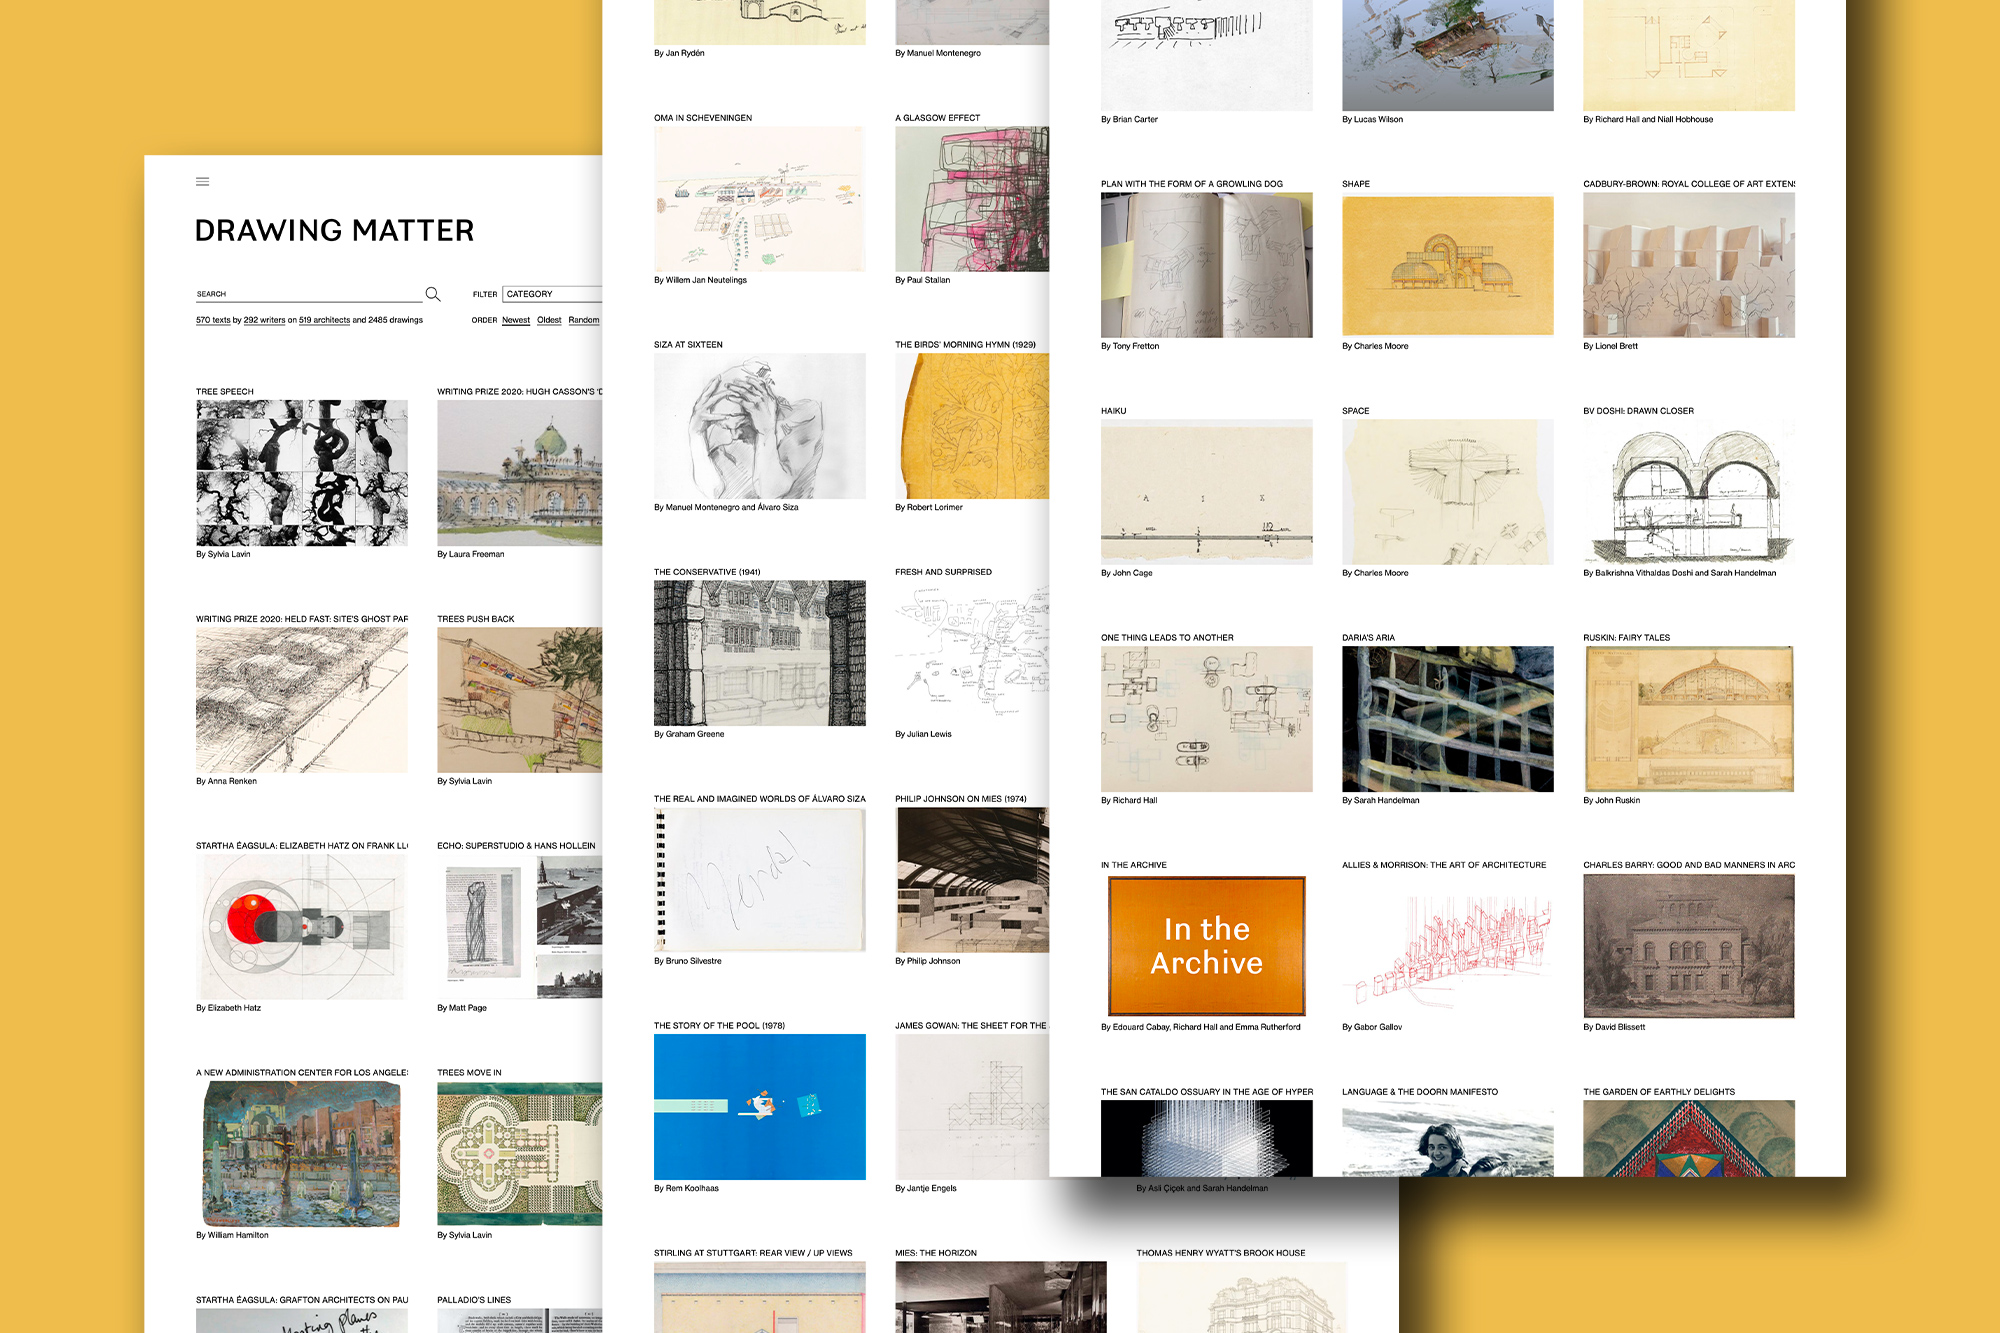2000x1333 pixels.
Task: Open San Cataldo Ossuary thumbnail
Action: (x=1207, y=1138)
